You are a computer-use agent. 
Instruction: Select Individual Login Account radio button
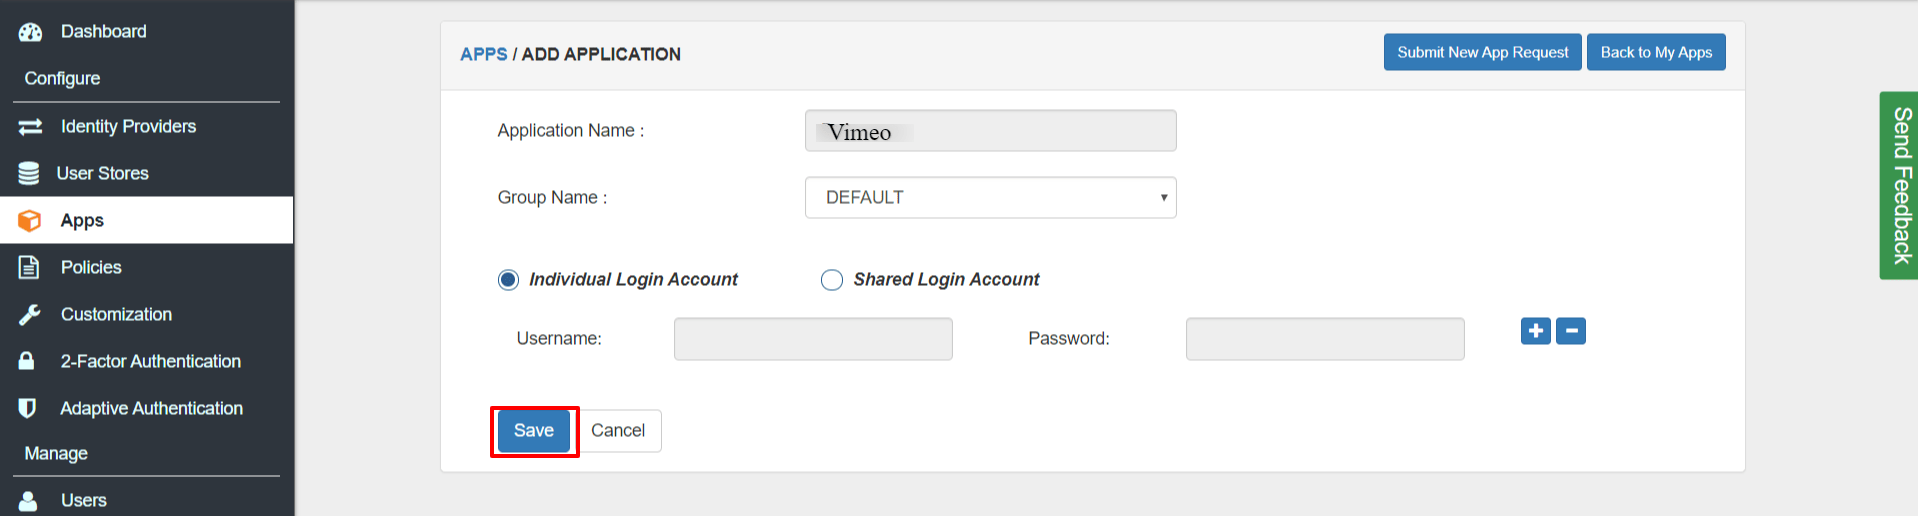pyautogui.click(x=508, y=280)
